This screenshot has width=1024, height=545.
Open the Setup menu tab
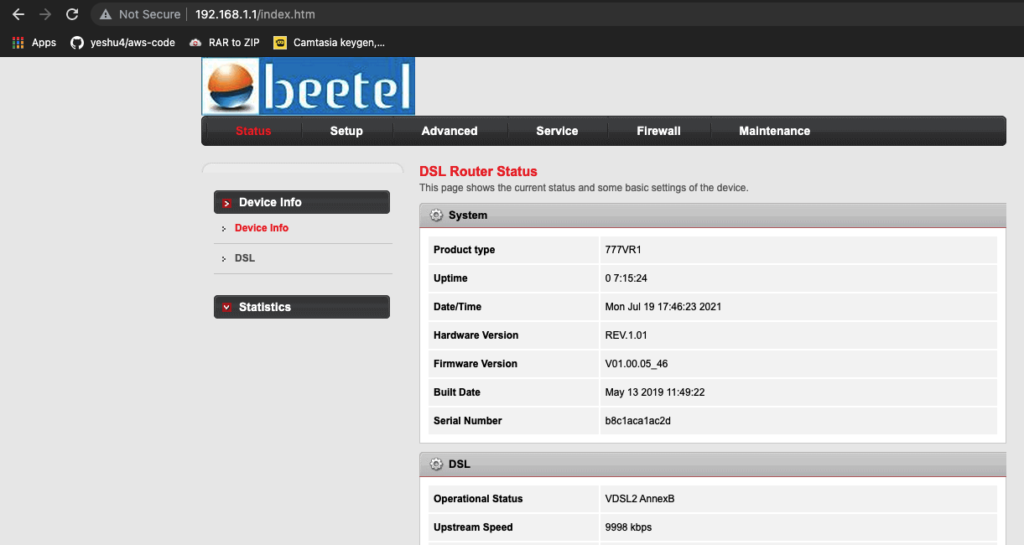[x=346, y=131]
